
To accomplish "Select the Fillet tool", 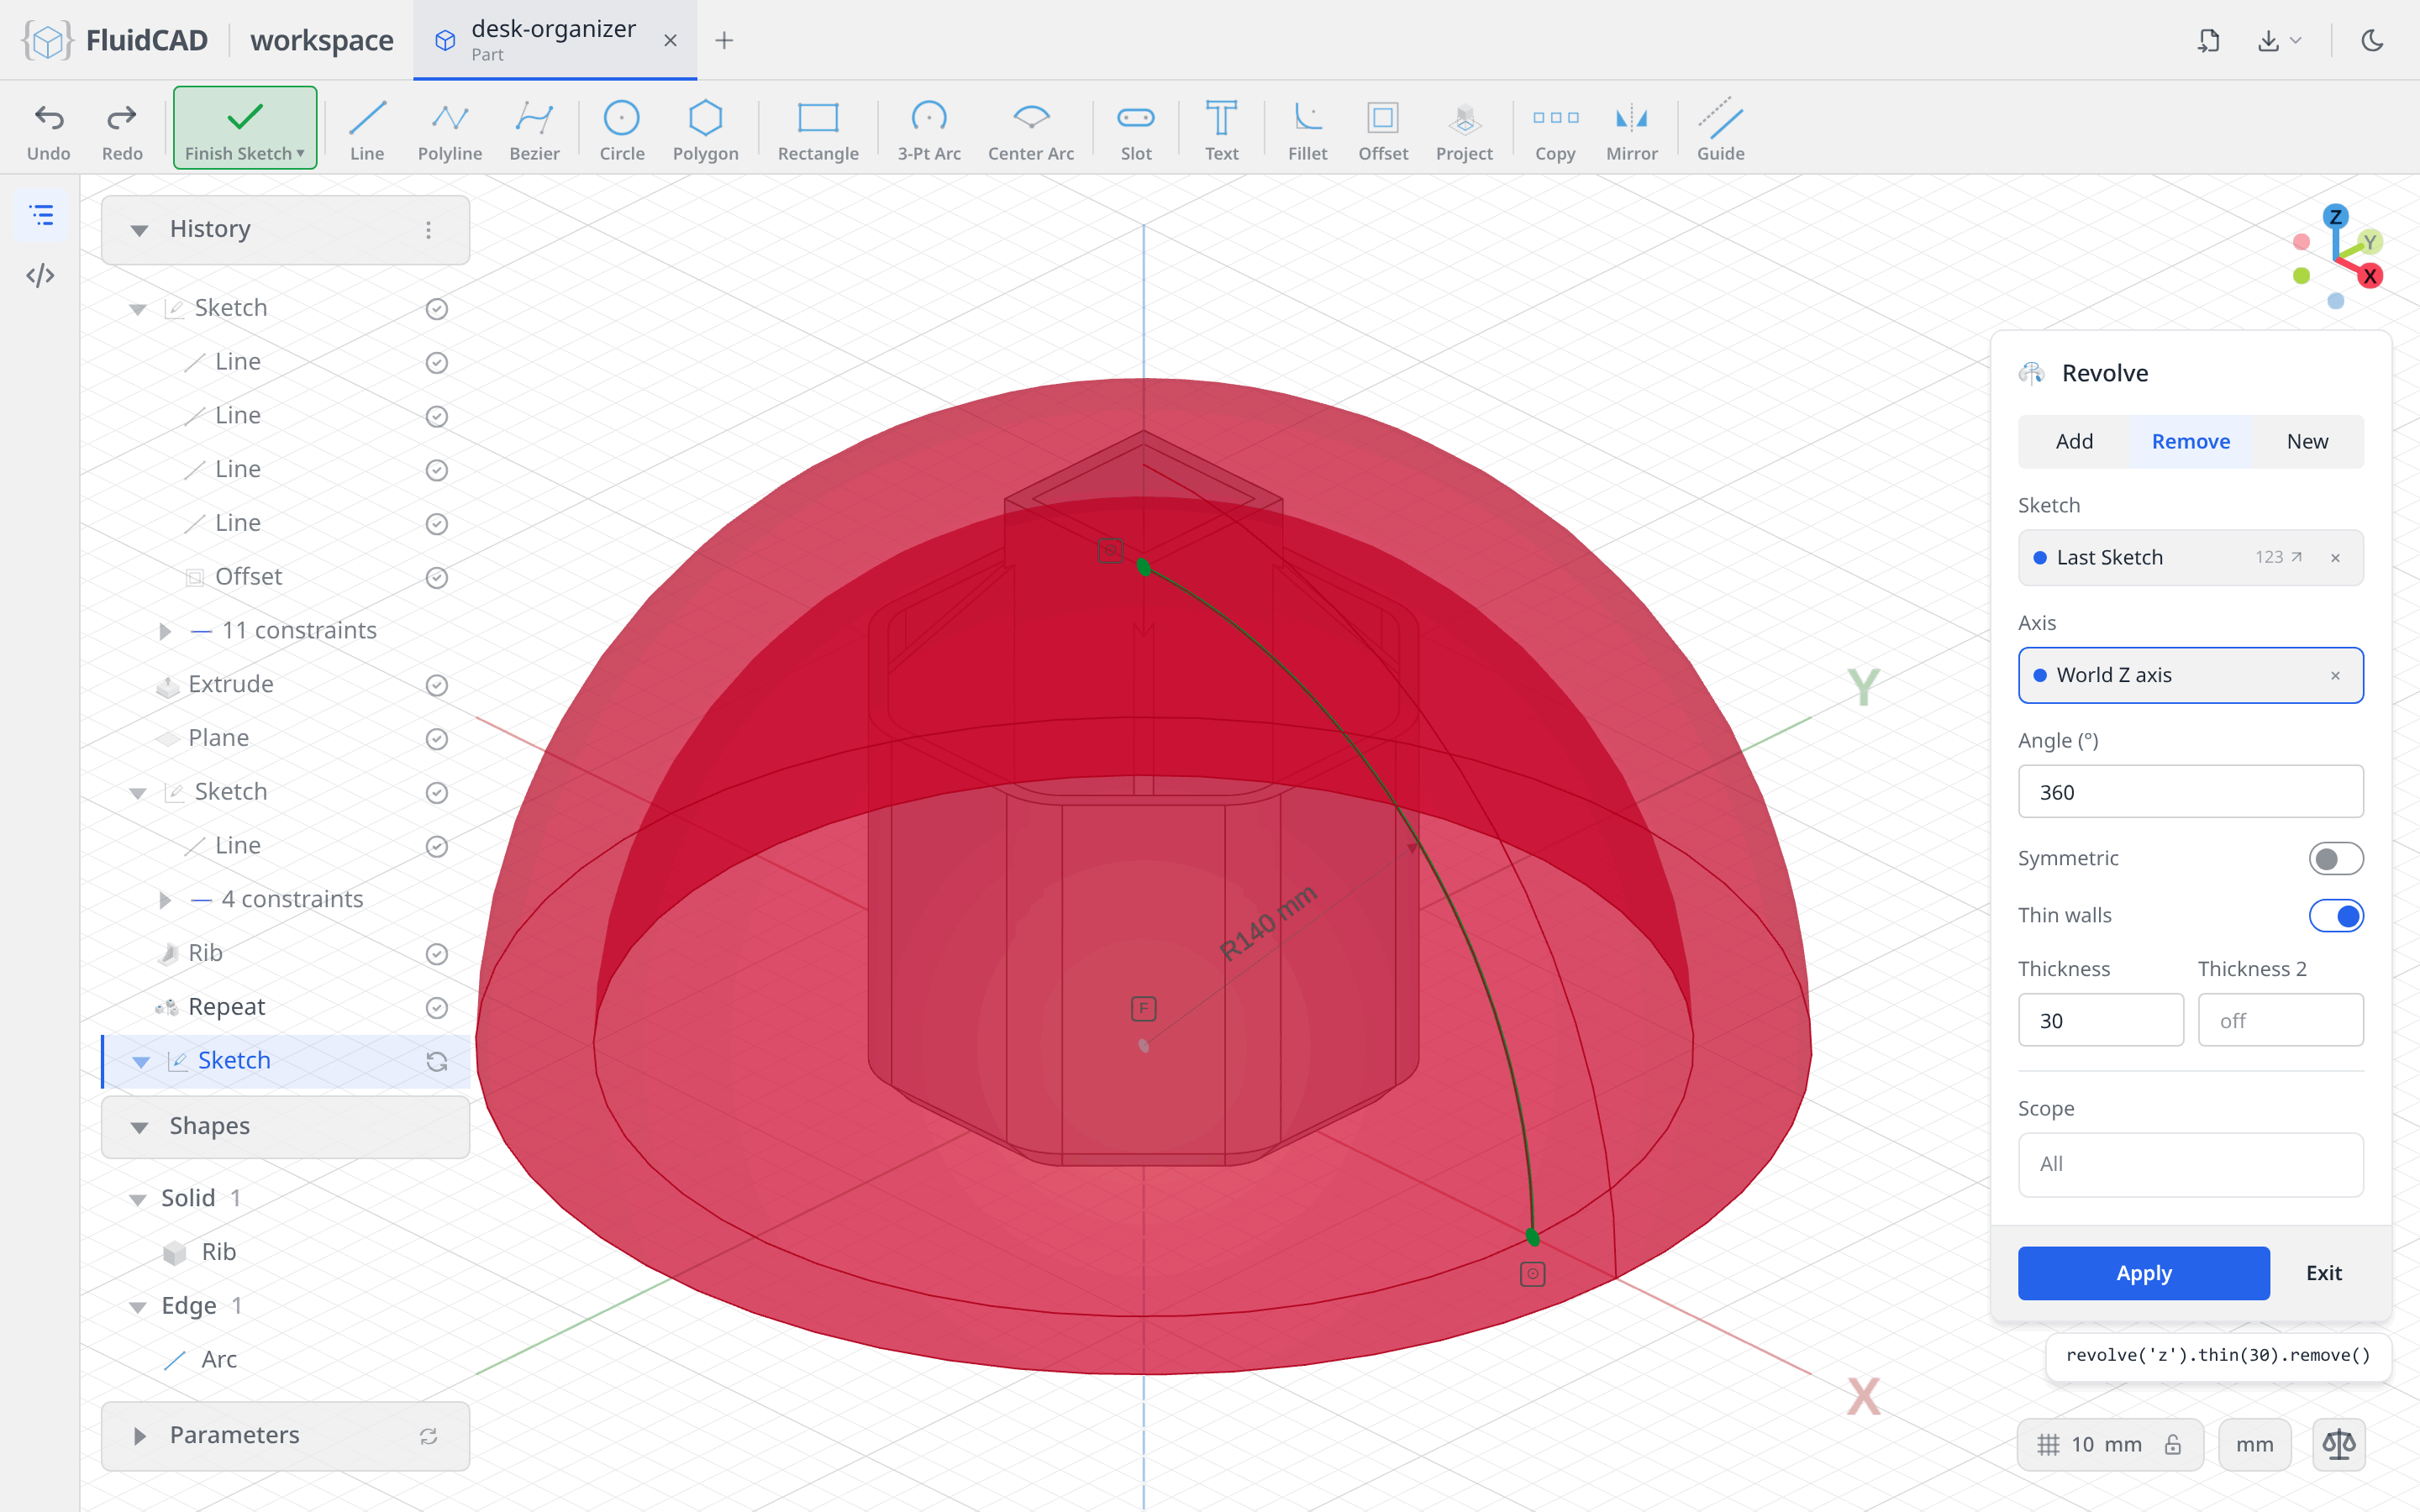I will tap(1307, 130).
